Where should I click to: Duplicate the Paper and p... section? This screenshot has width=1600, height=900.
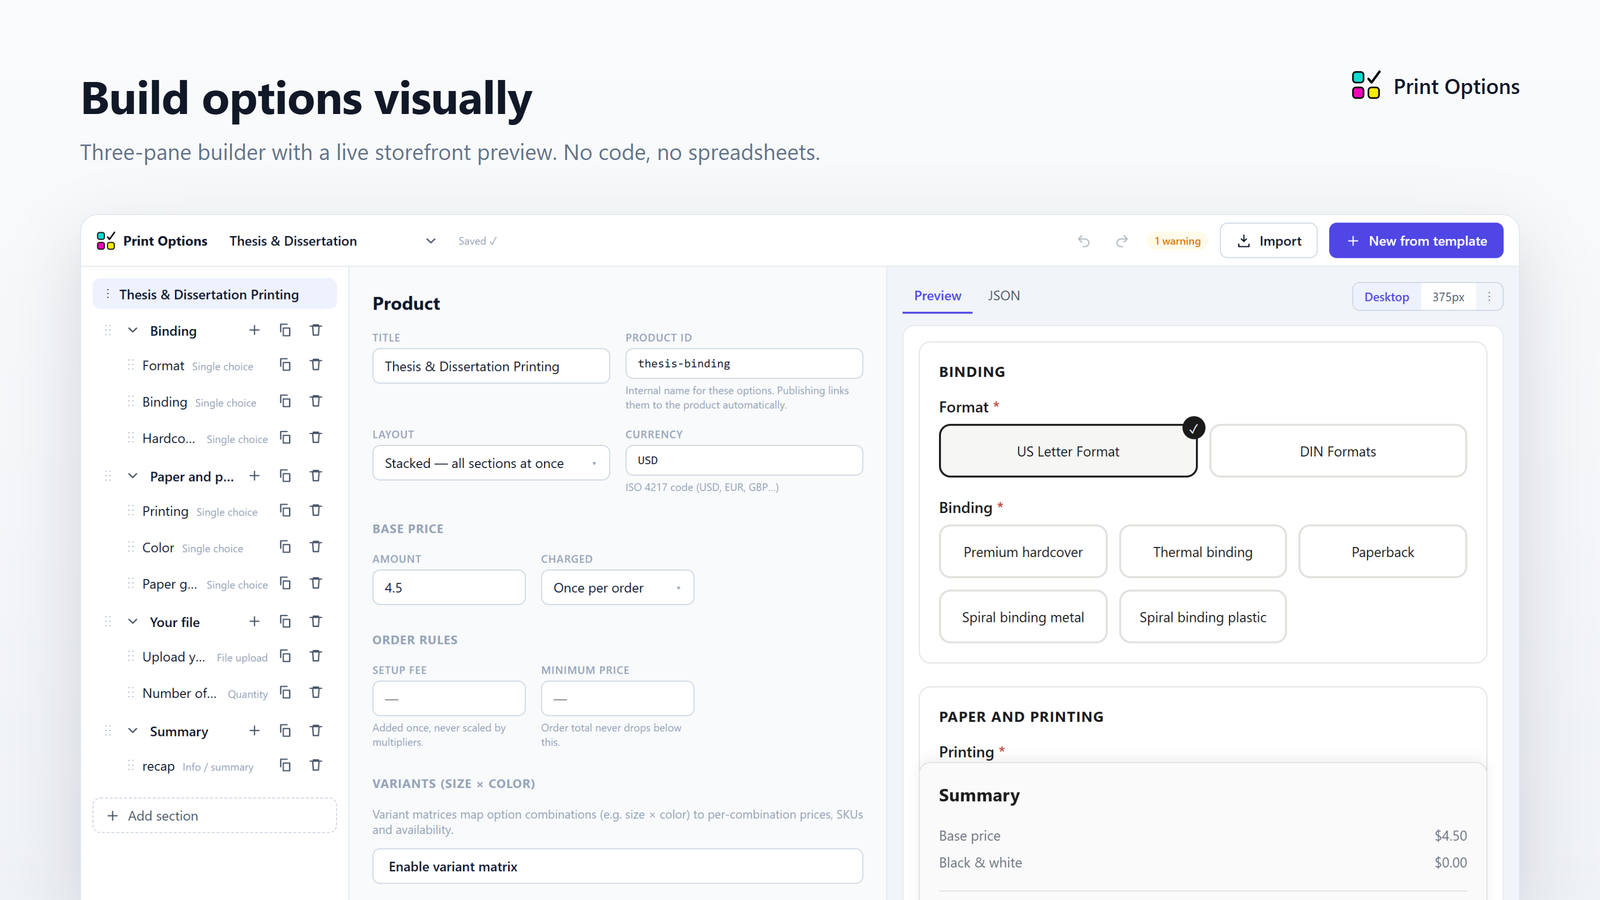click(x=285, y=476)
